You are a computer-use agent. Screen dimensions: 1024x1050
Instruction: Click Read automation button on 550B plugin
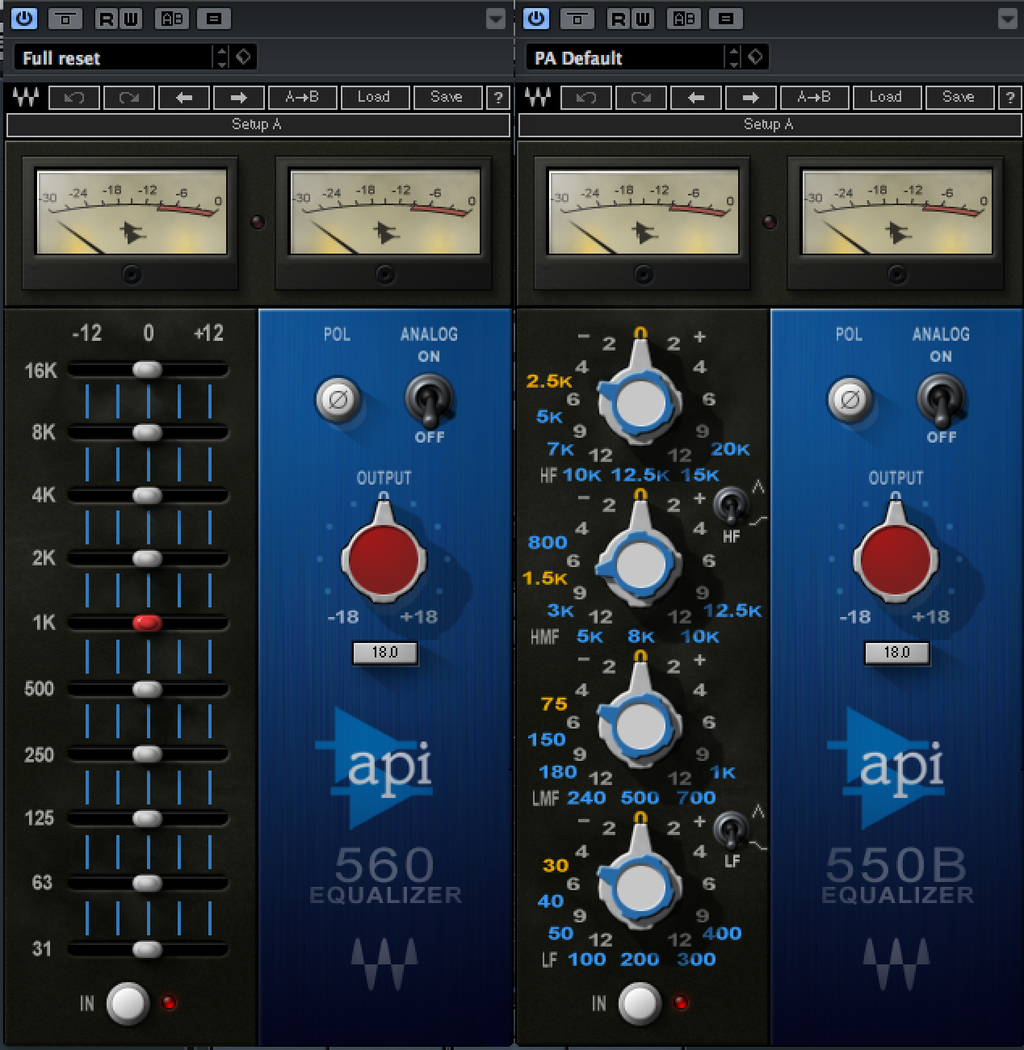coord(618,19)
